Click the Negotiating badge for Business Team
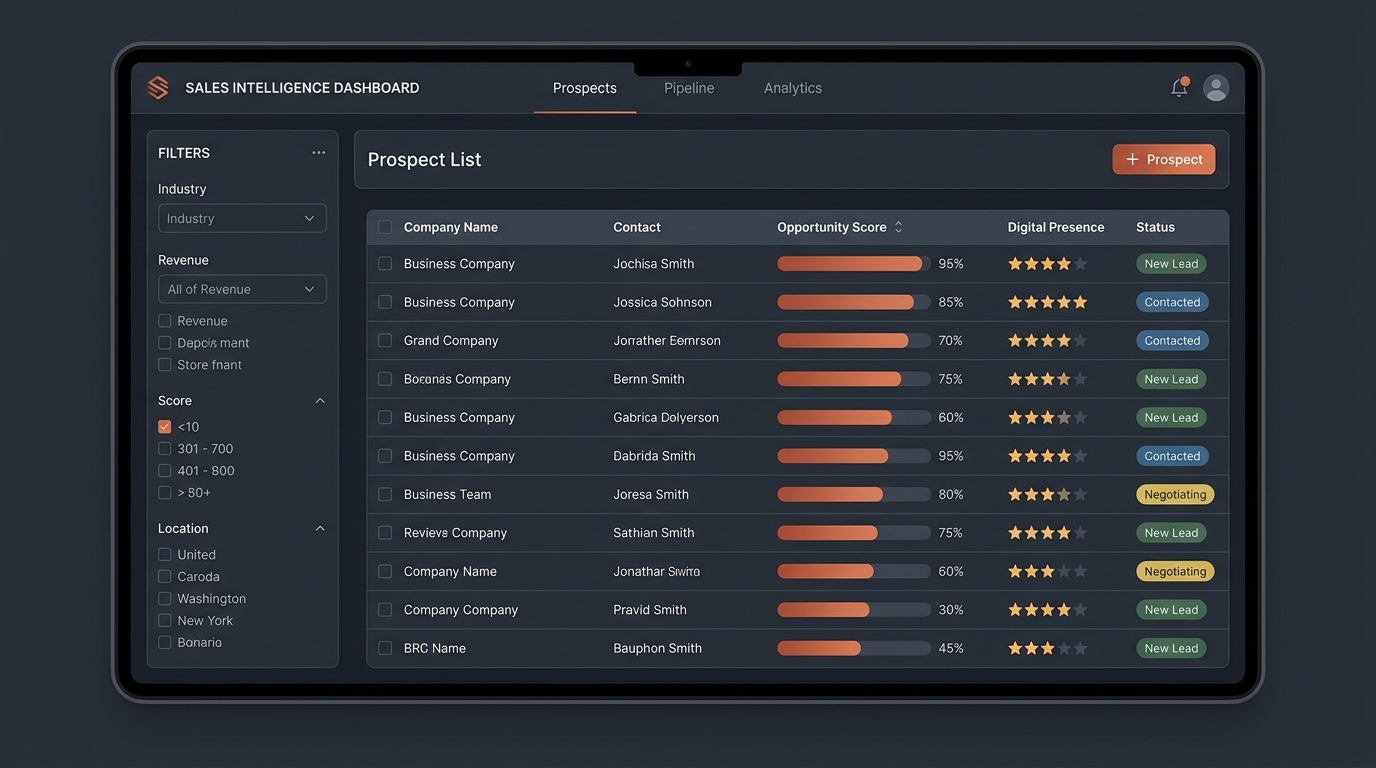This screenshot has height=768, width=1376. 1175,494
